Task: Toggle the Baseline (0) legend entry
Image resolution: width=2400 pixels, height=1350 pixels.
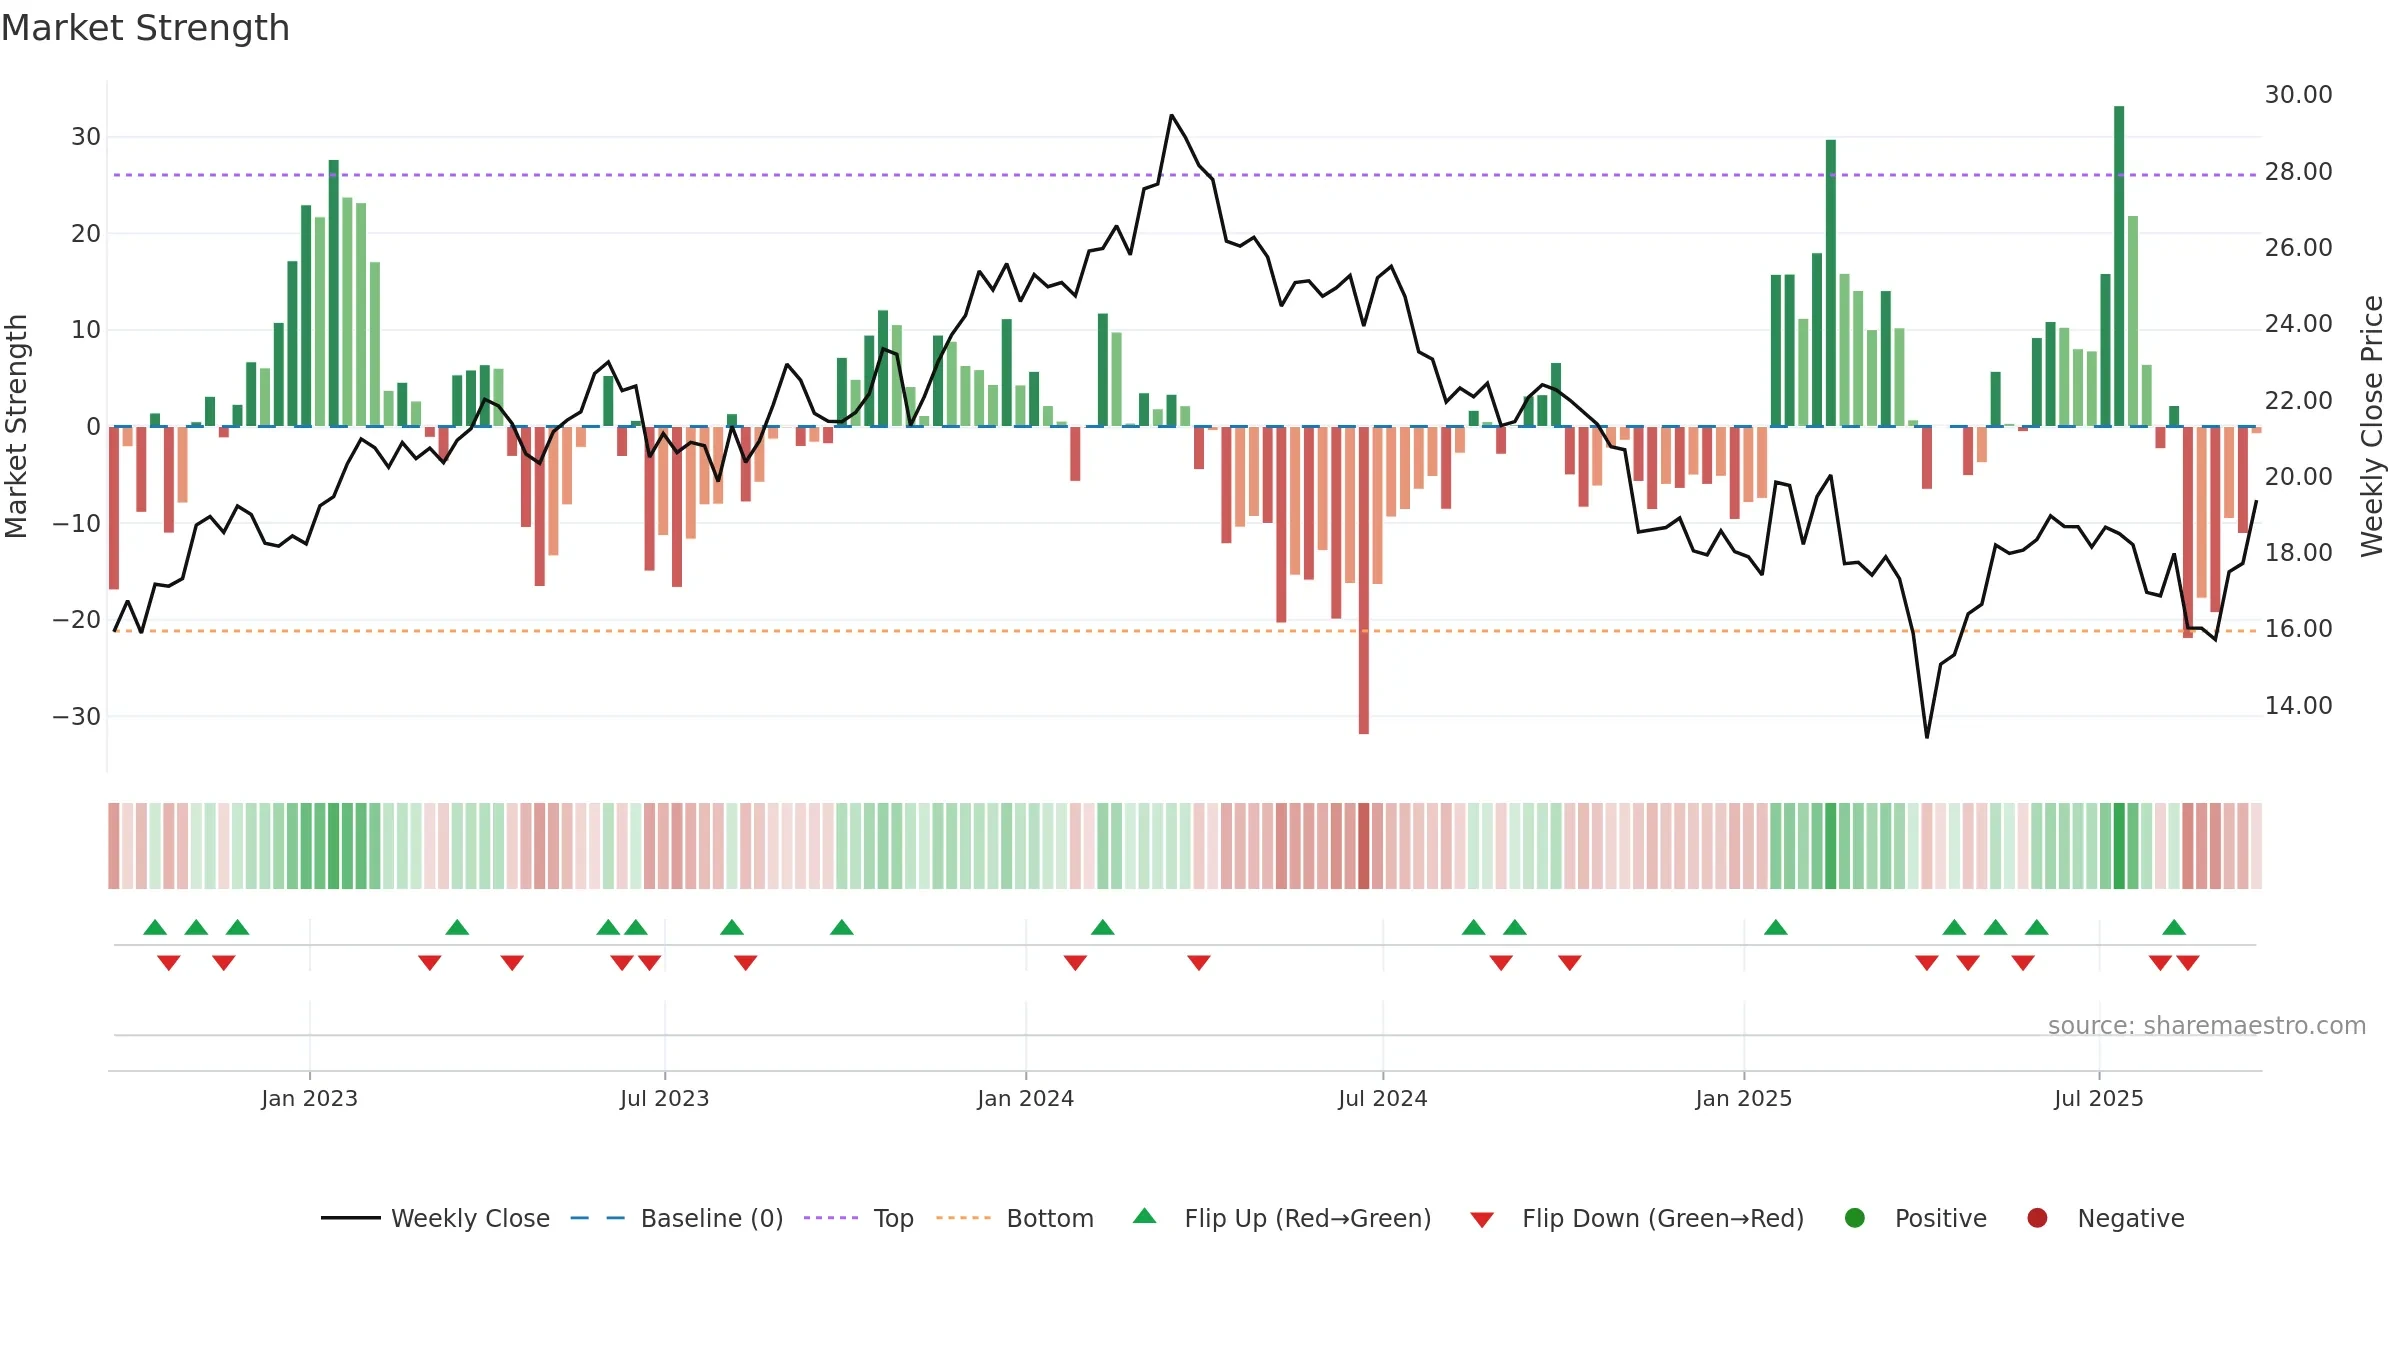Action: click(x=677, y=1218)
